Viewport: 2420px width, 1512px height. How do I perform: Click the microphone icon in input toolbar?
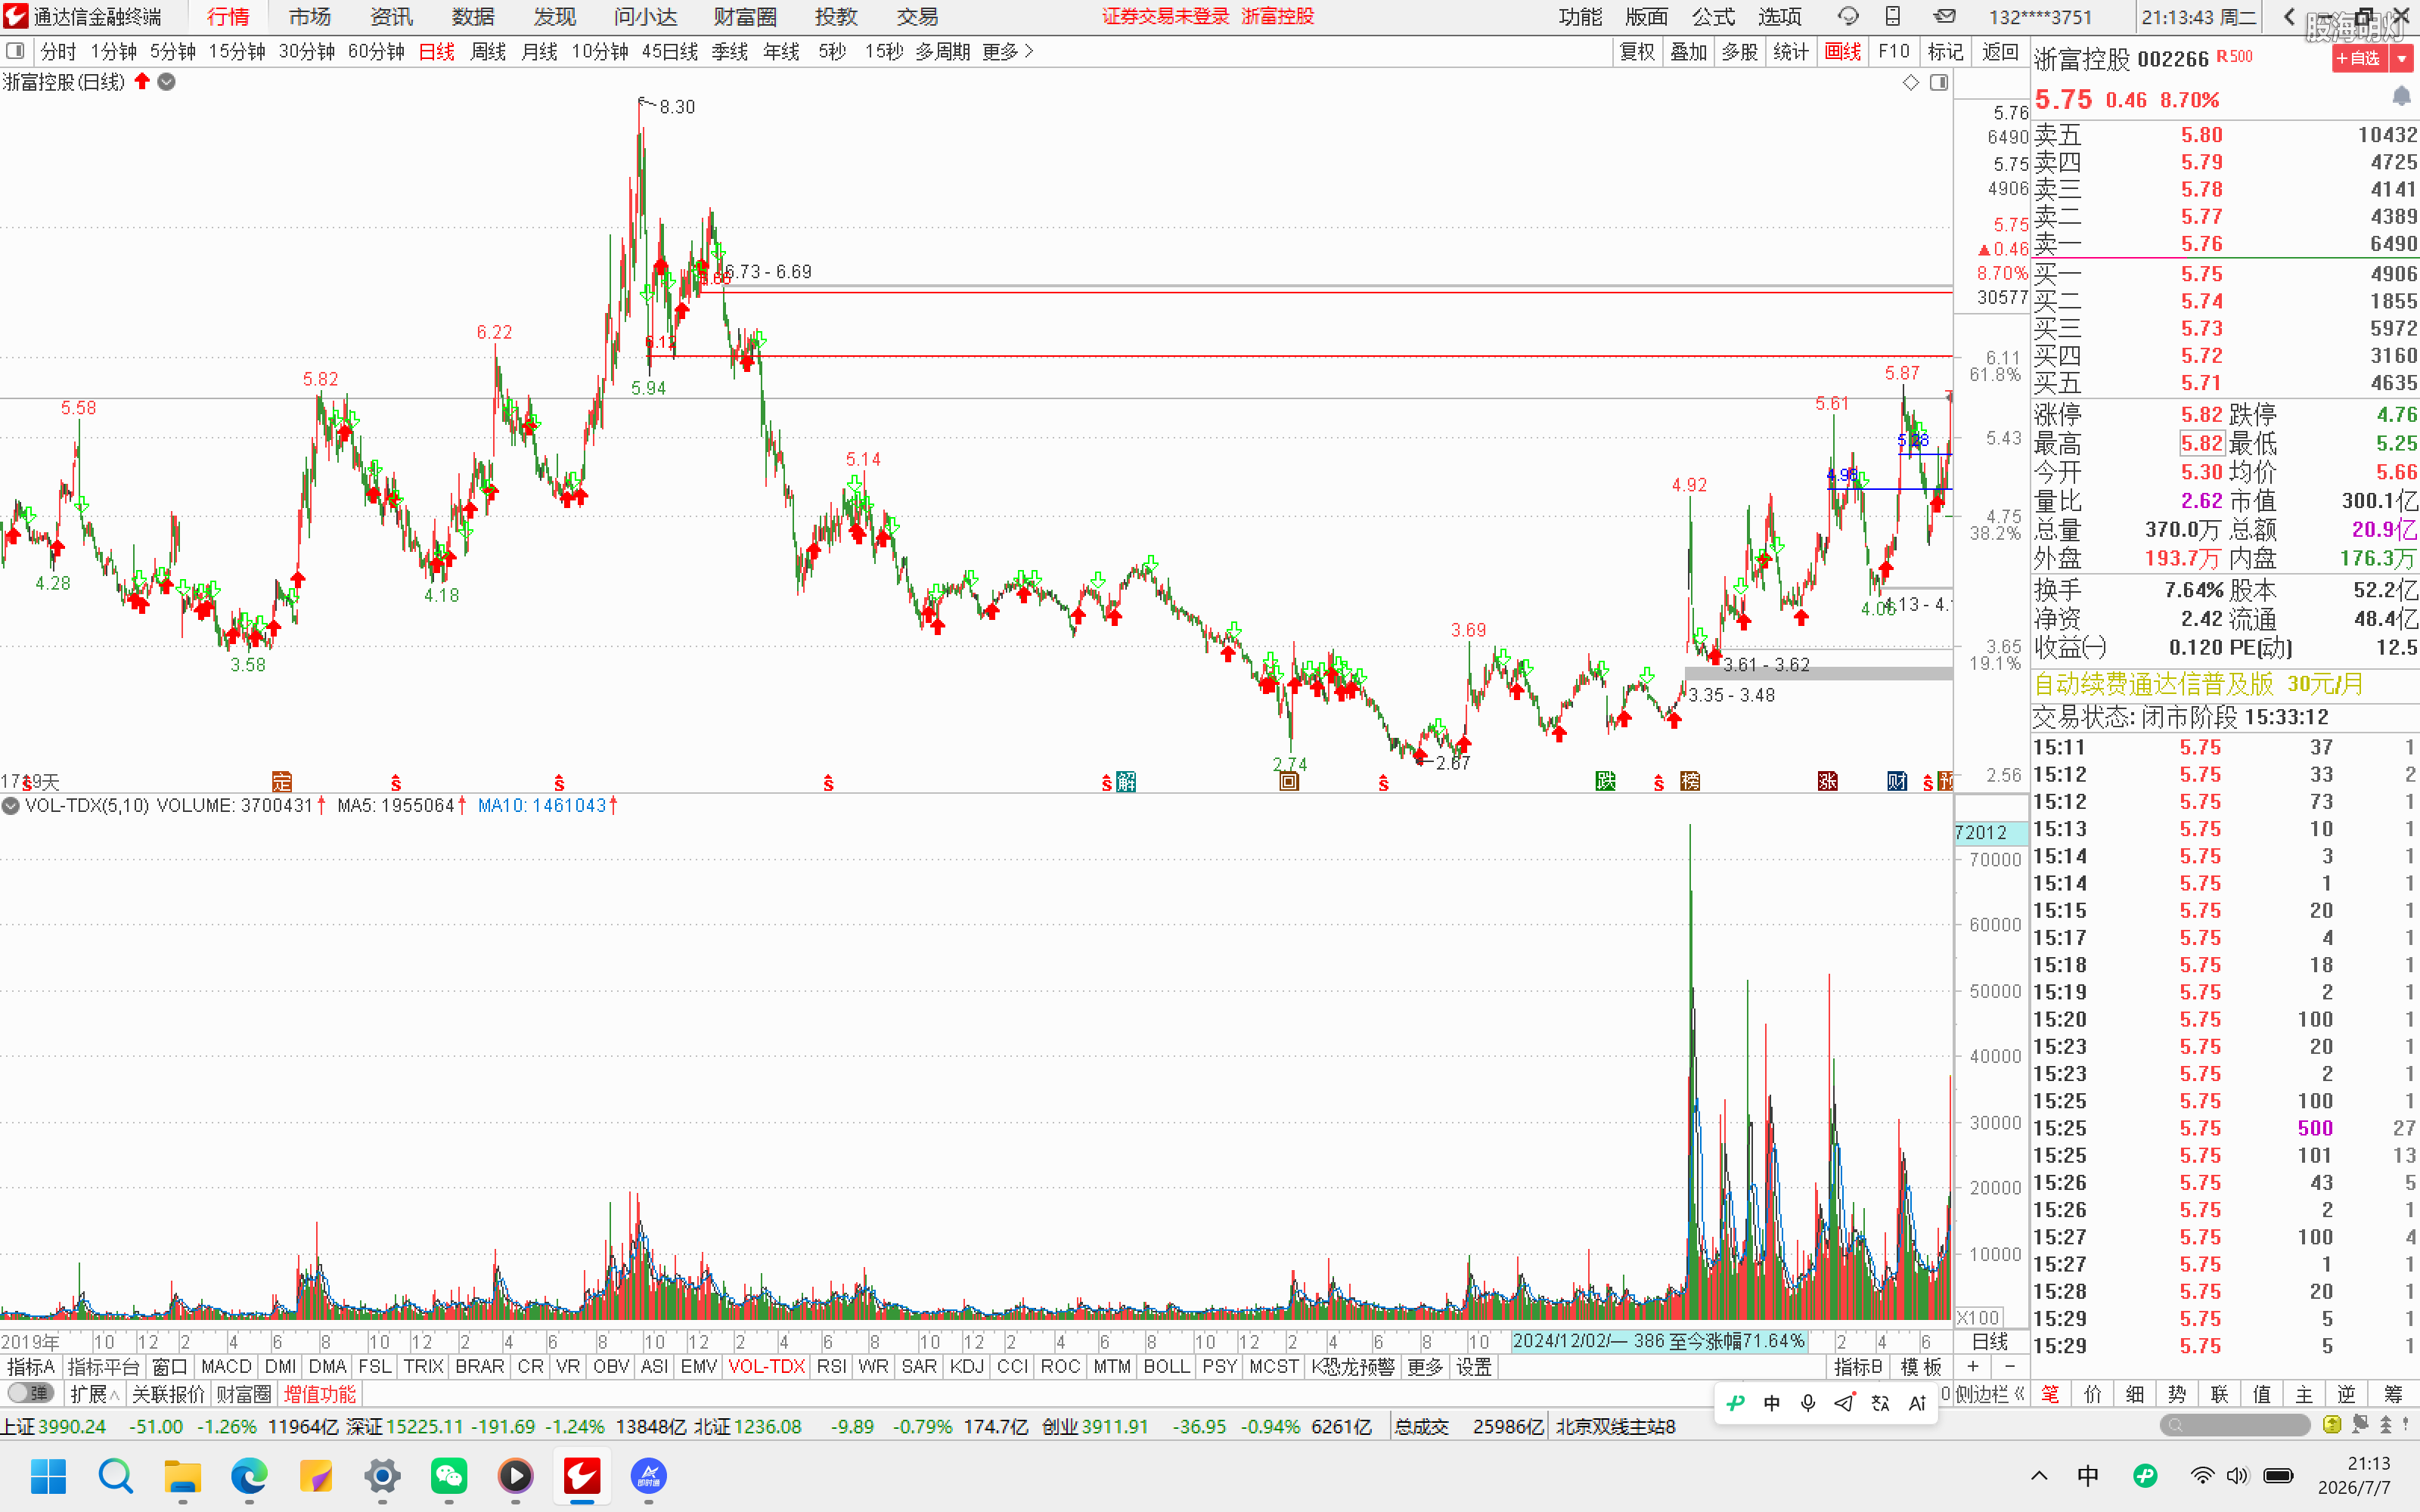tap(1807, 1403)
